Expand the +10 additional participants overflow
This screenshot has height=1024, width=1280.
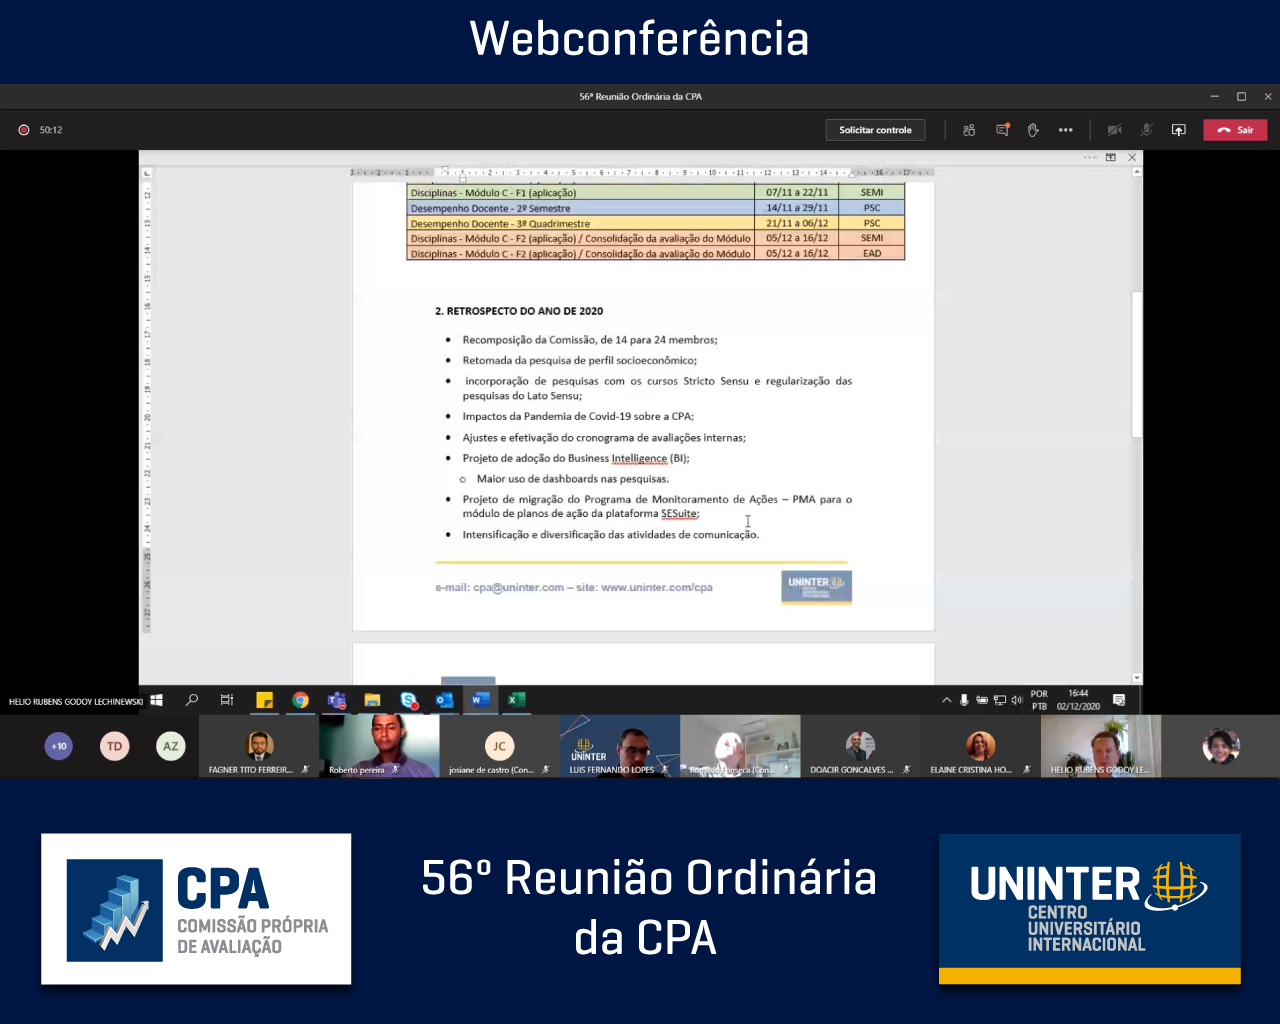pos(59,746)
